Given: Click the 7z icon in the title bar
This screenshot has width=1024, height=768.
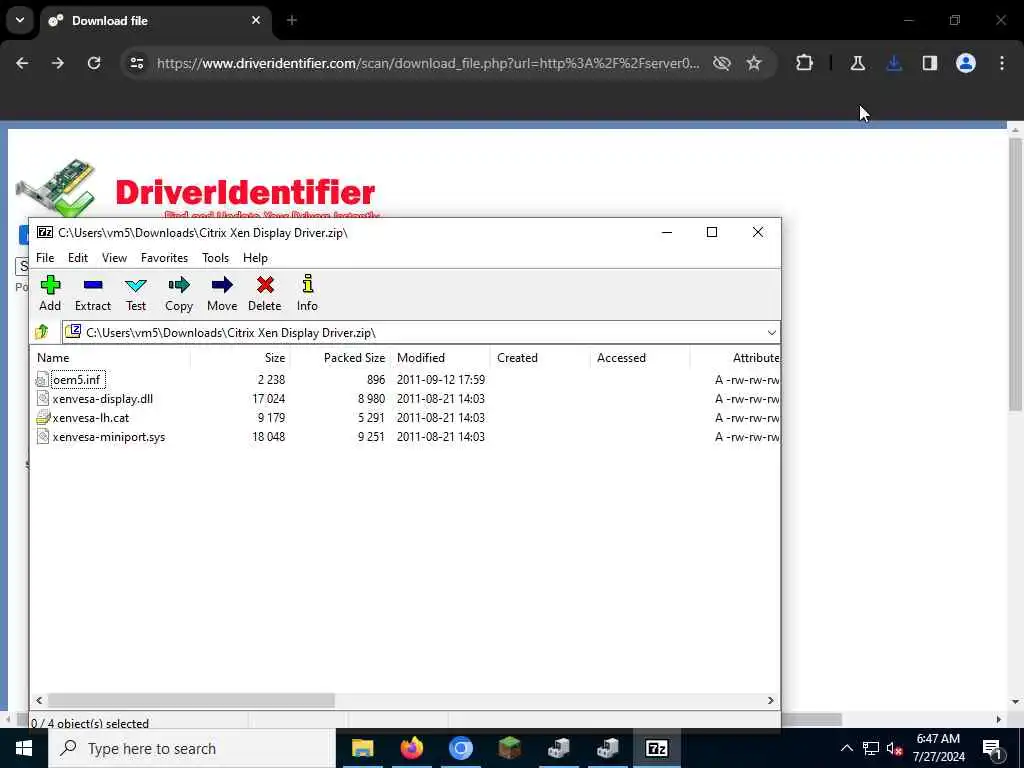Looking at the screenshot, I should pyautogui.click(x=44, y=232).
